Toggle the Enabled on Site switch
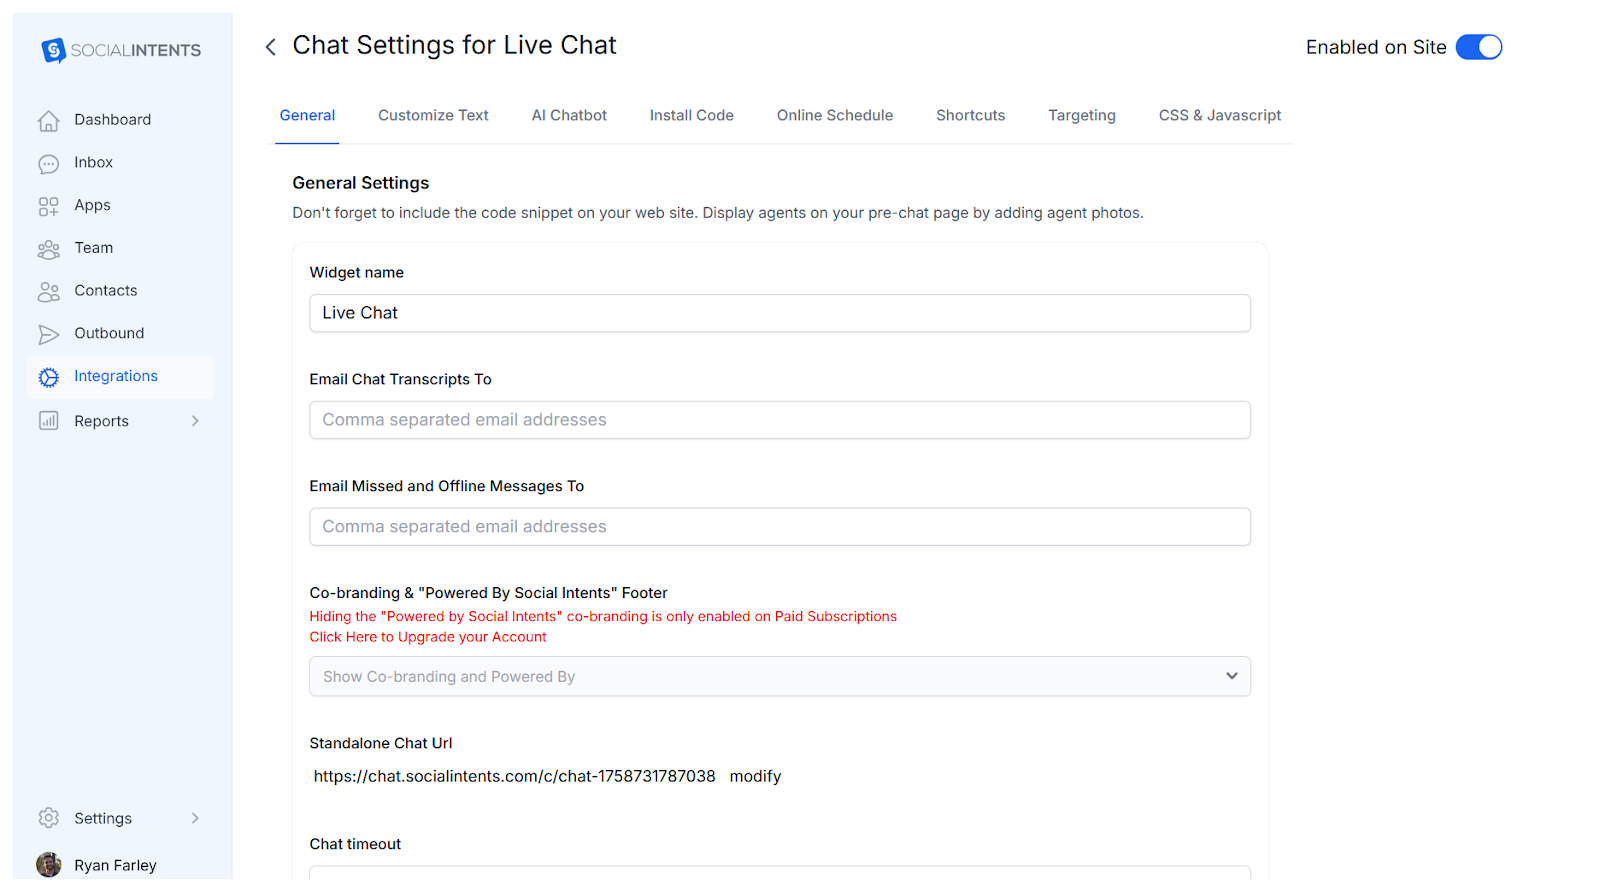The image size is (1600, 892). pos(1478,47)
